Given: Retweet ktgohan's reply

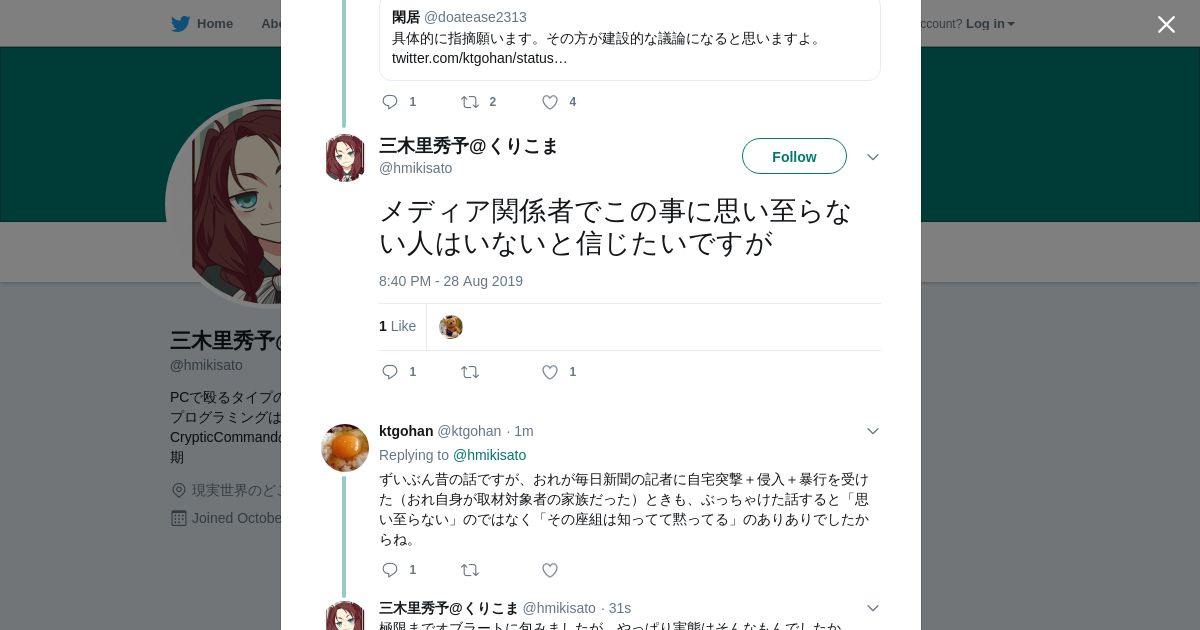Looking at the screenshot, I should pyautogui.click(x=470, y=570).
